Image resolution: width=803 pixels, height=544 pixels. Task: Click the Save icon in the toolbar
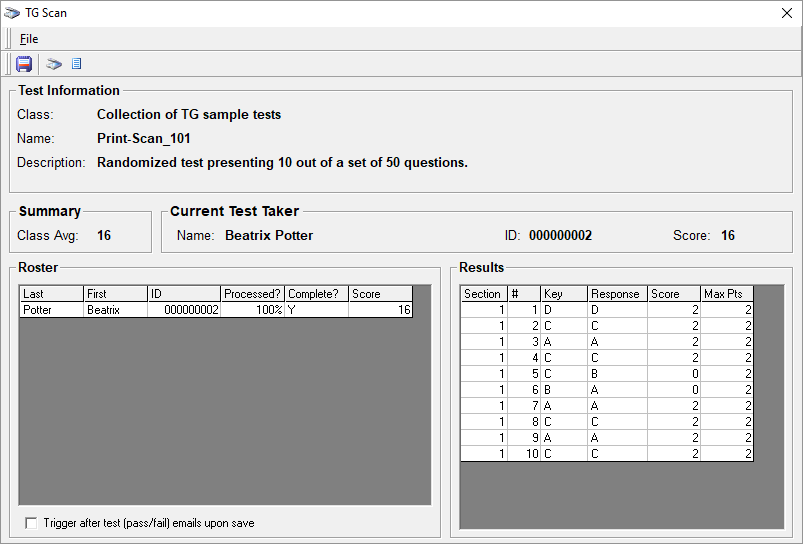click(x=24, y=64)
